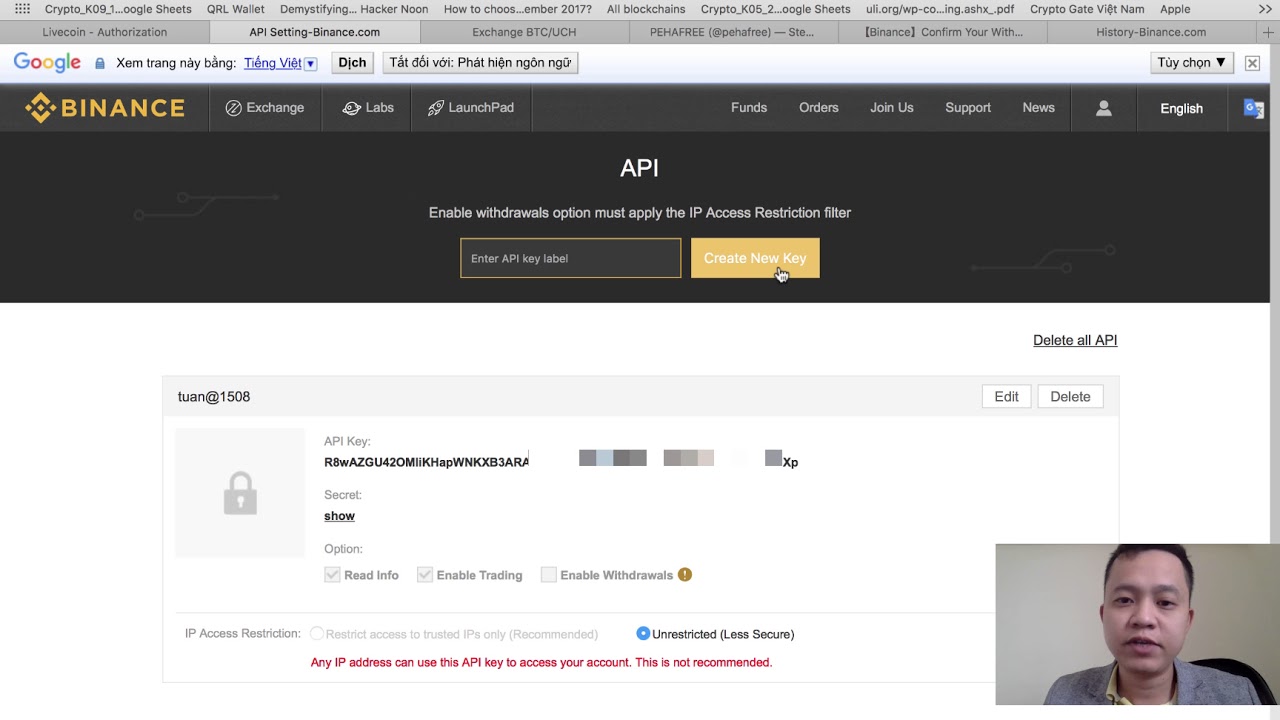
Task: Select Restrict access to trusted IPs only
Action: [x=317, y=634]
